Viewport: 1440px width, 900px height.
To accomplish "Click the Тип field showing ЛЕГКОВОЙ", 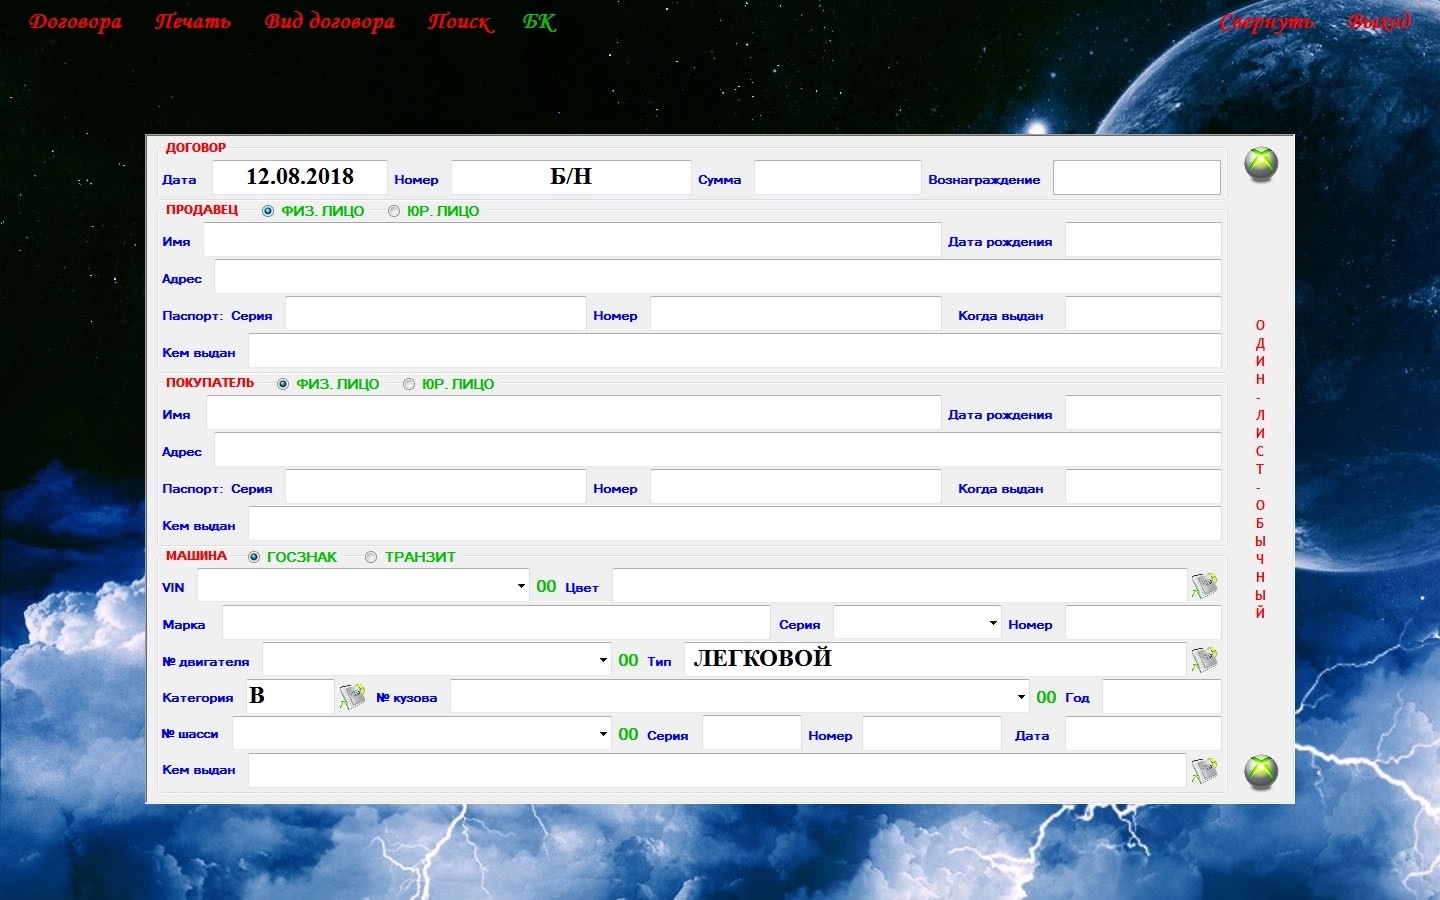I will point(936,660).
